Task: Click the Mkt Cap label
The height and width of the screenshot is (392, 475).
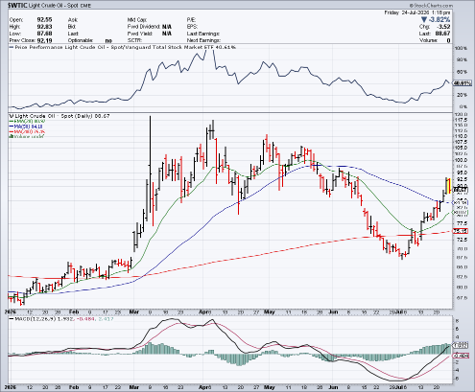Action: pyautogui.click(x=137, y=20)
